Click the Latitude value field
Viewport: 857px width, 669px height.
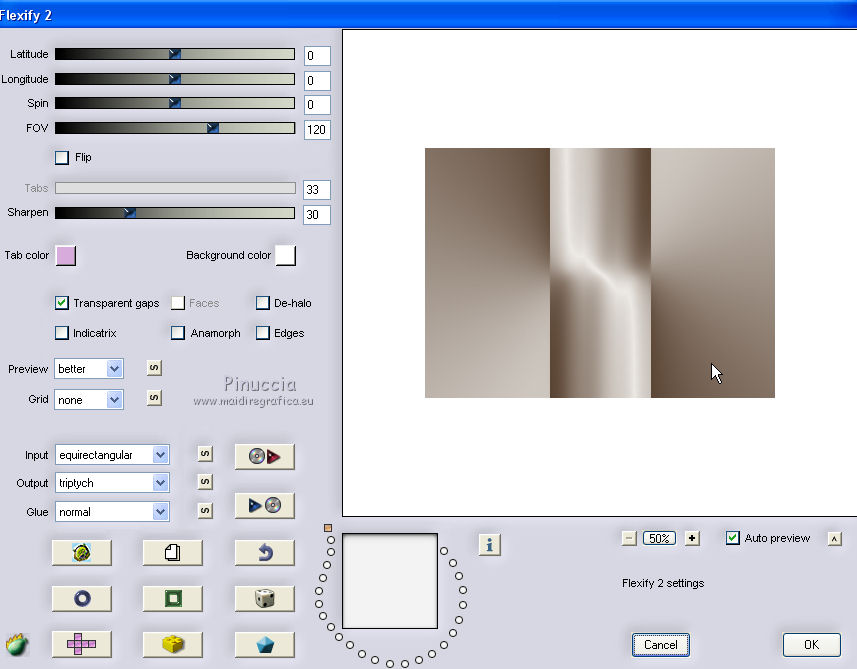317,56
